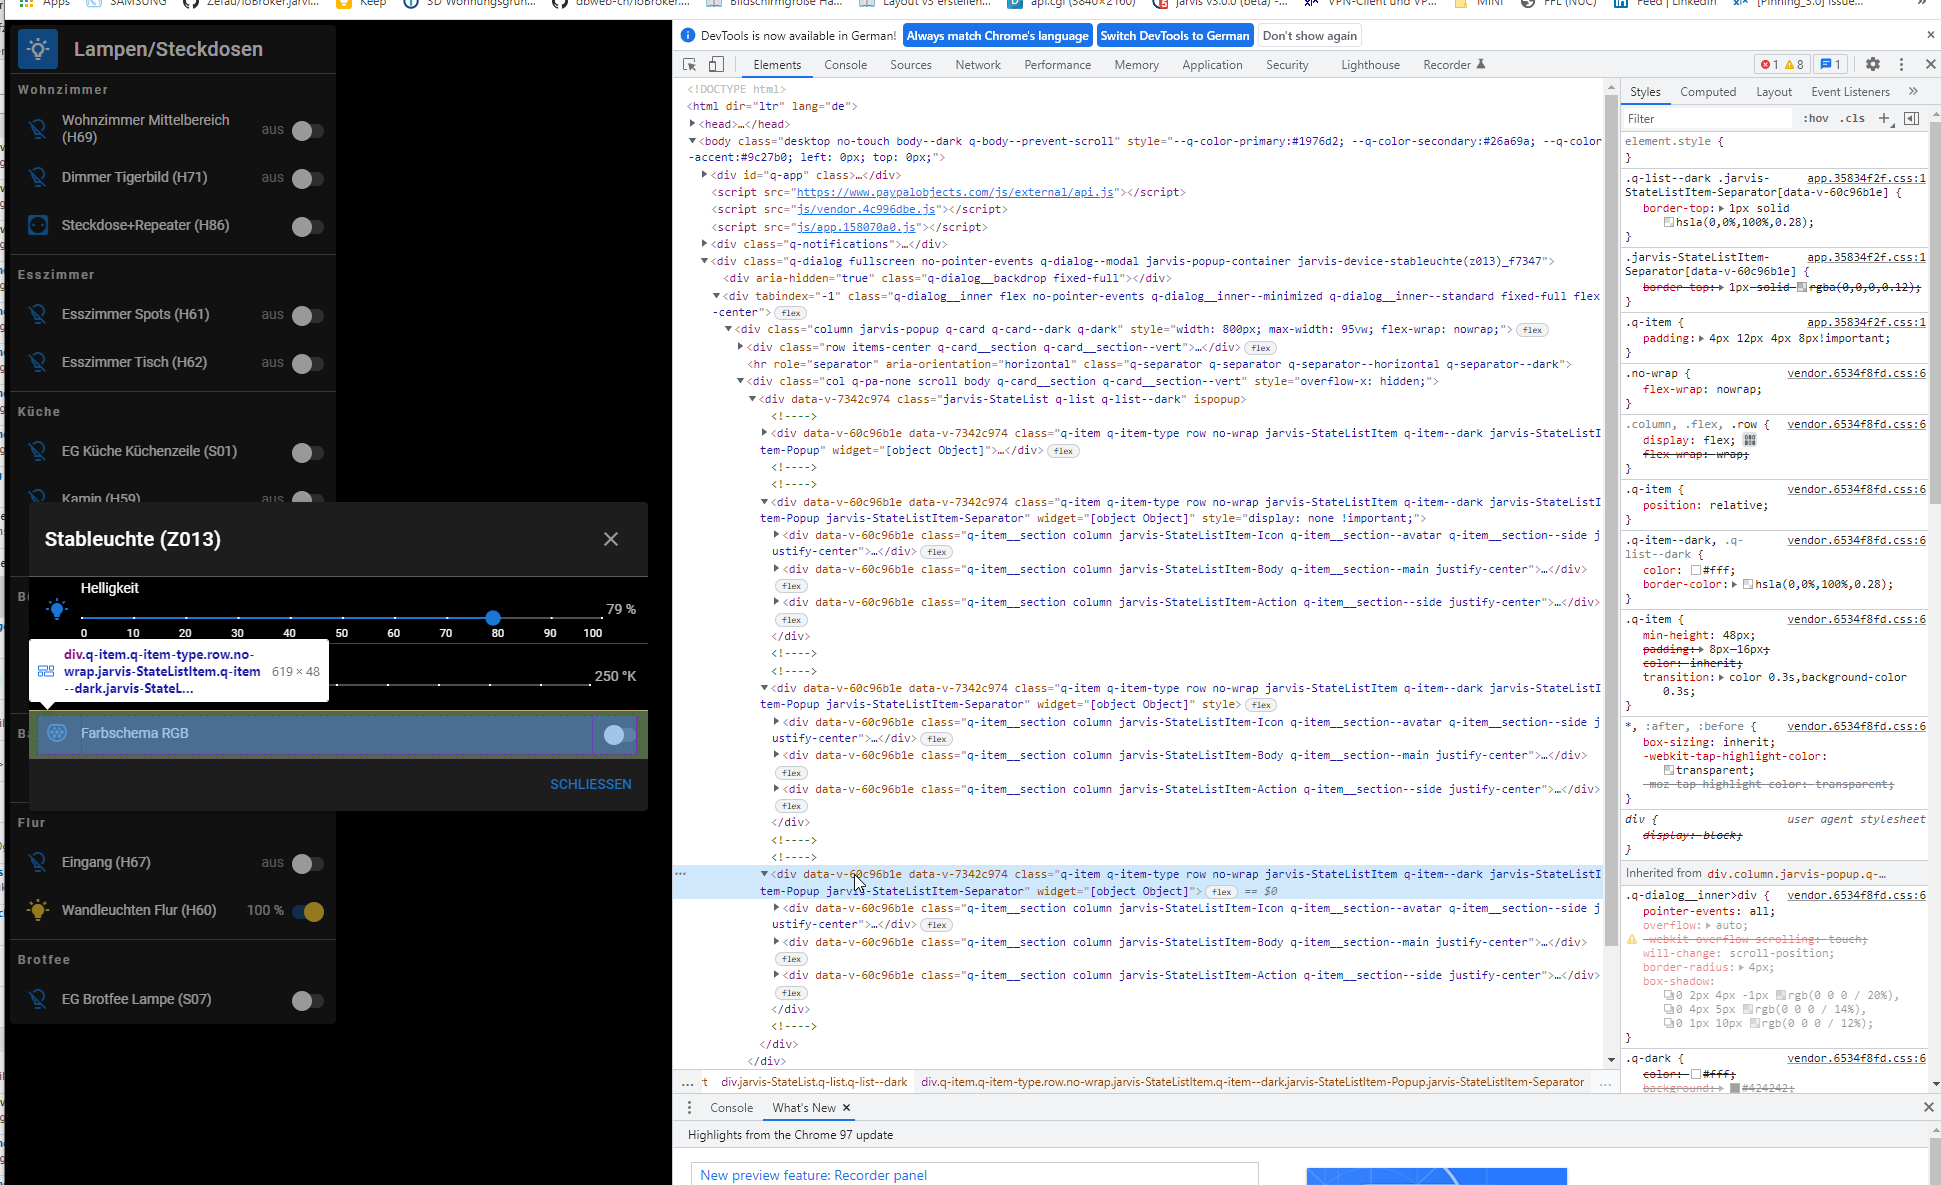This screenshot has height=1185, width=1941.
Task: Activate the inspect element picker tool
Action: click(x=689, y=65)
